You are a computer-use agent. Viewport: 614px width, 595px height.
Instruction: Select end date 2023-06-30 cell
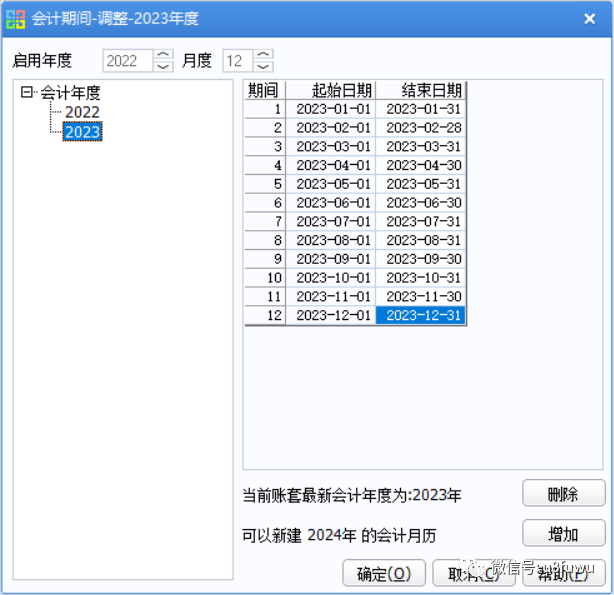pyautogui.click(x=421, y=203)
